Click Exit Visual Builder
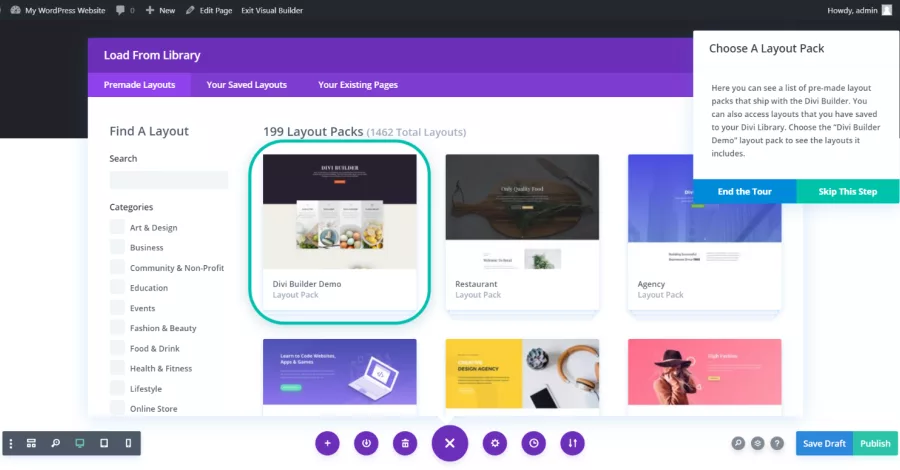The width and height of the screenshot is (900, 470). [272, 10]
